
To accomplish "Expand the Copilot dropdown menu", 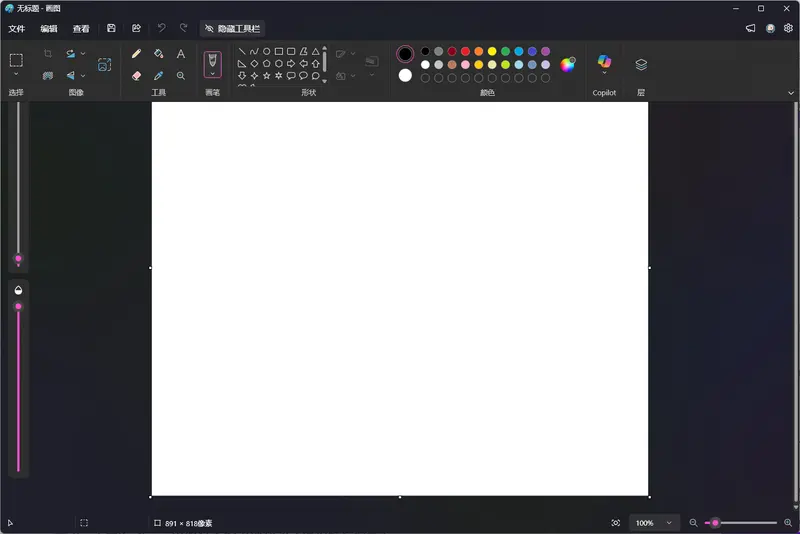I will coord(604,73).
